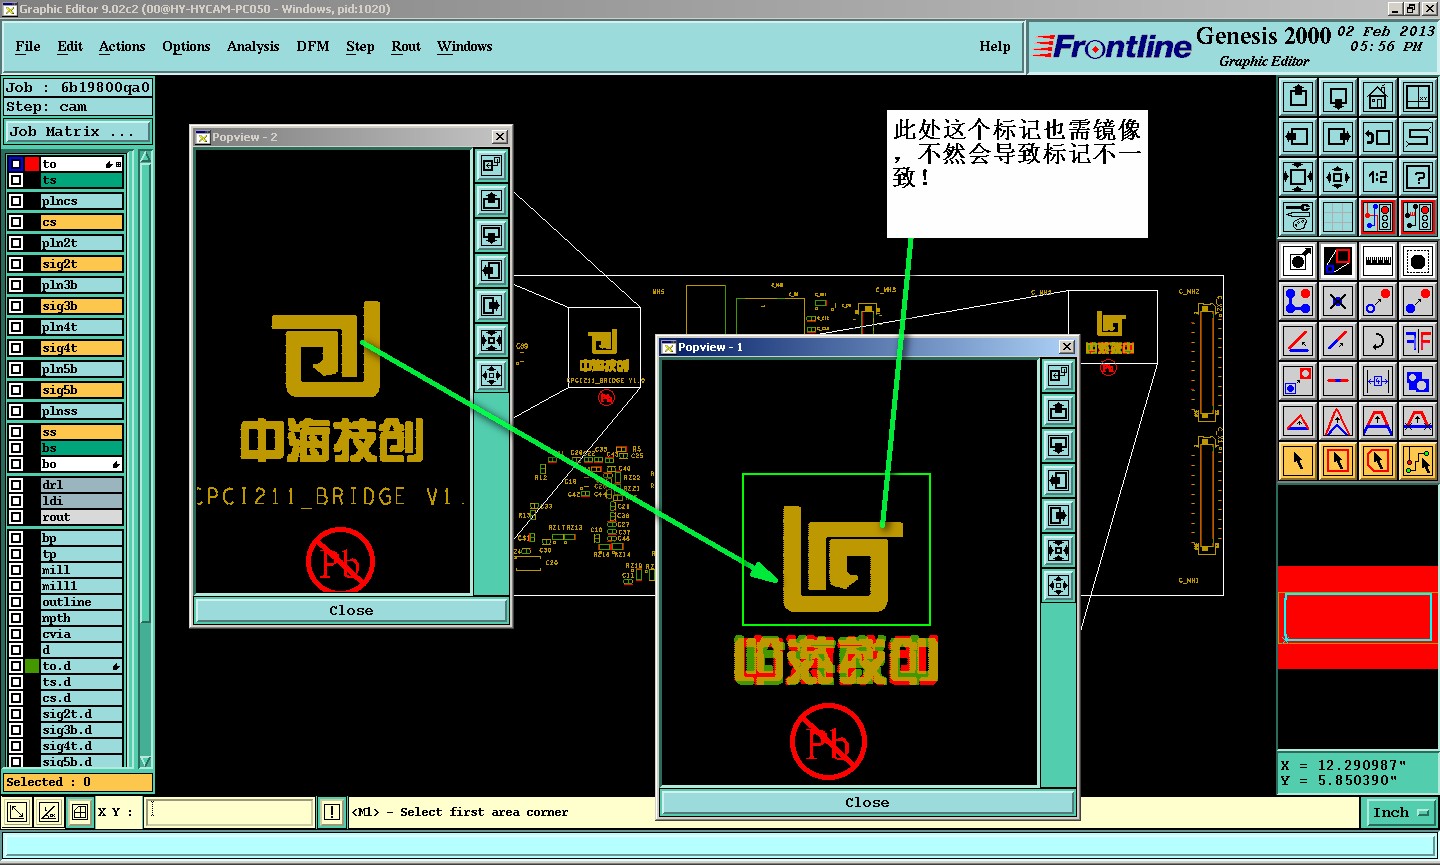Image resolution: width=1440 pixels, height=865 pixels.
Task: Click the zoom out contract arrows icon
Action: [x=1338, y=177]
